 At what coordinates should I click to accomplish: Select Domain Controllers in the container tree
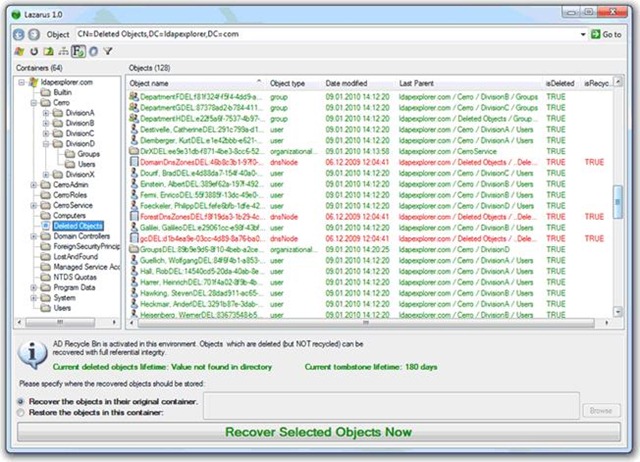coord(82,236)
